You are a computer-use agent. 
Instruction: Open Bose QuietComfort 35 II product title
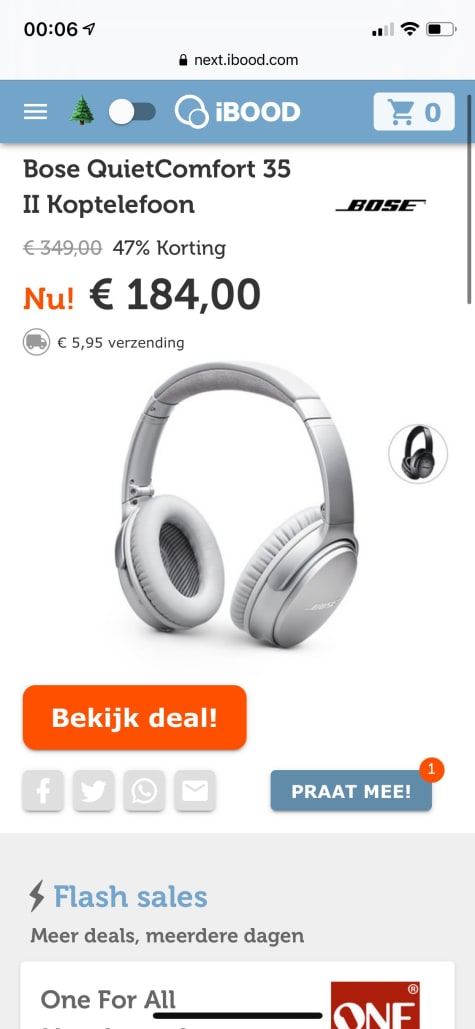point(157,186)
